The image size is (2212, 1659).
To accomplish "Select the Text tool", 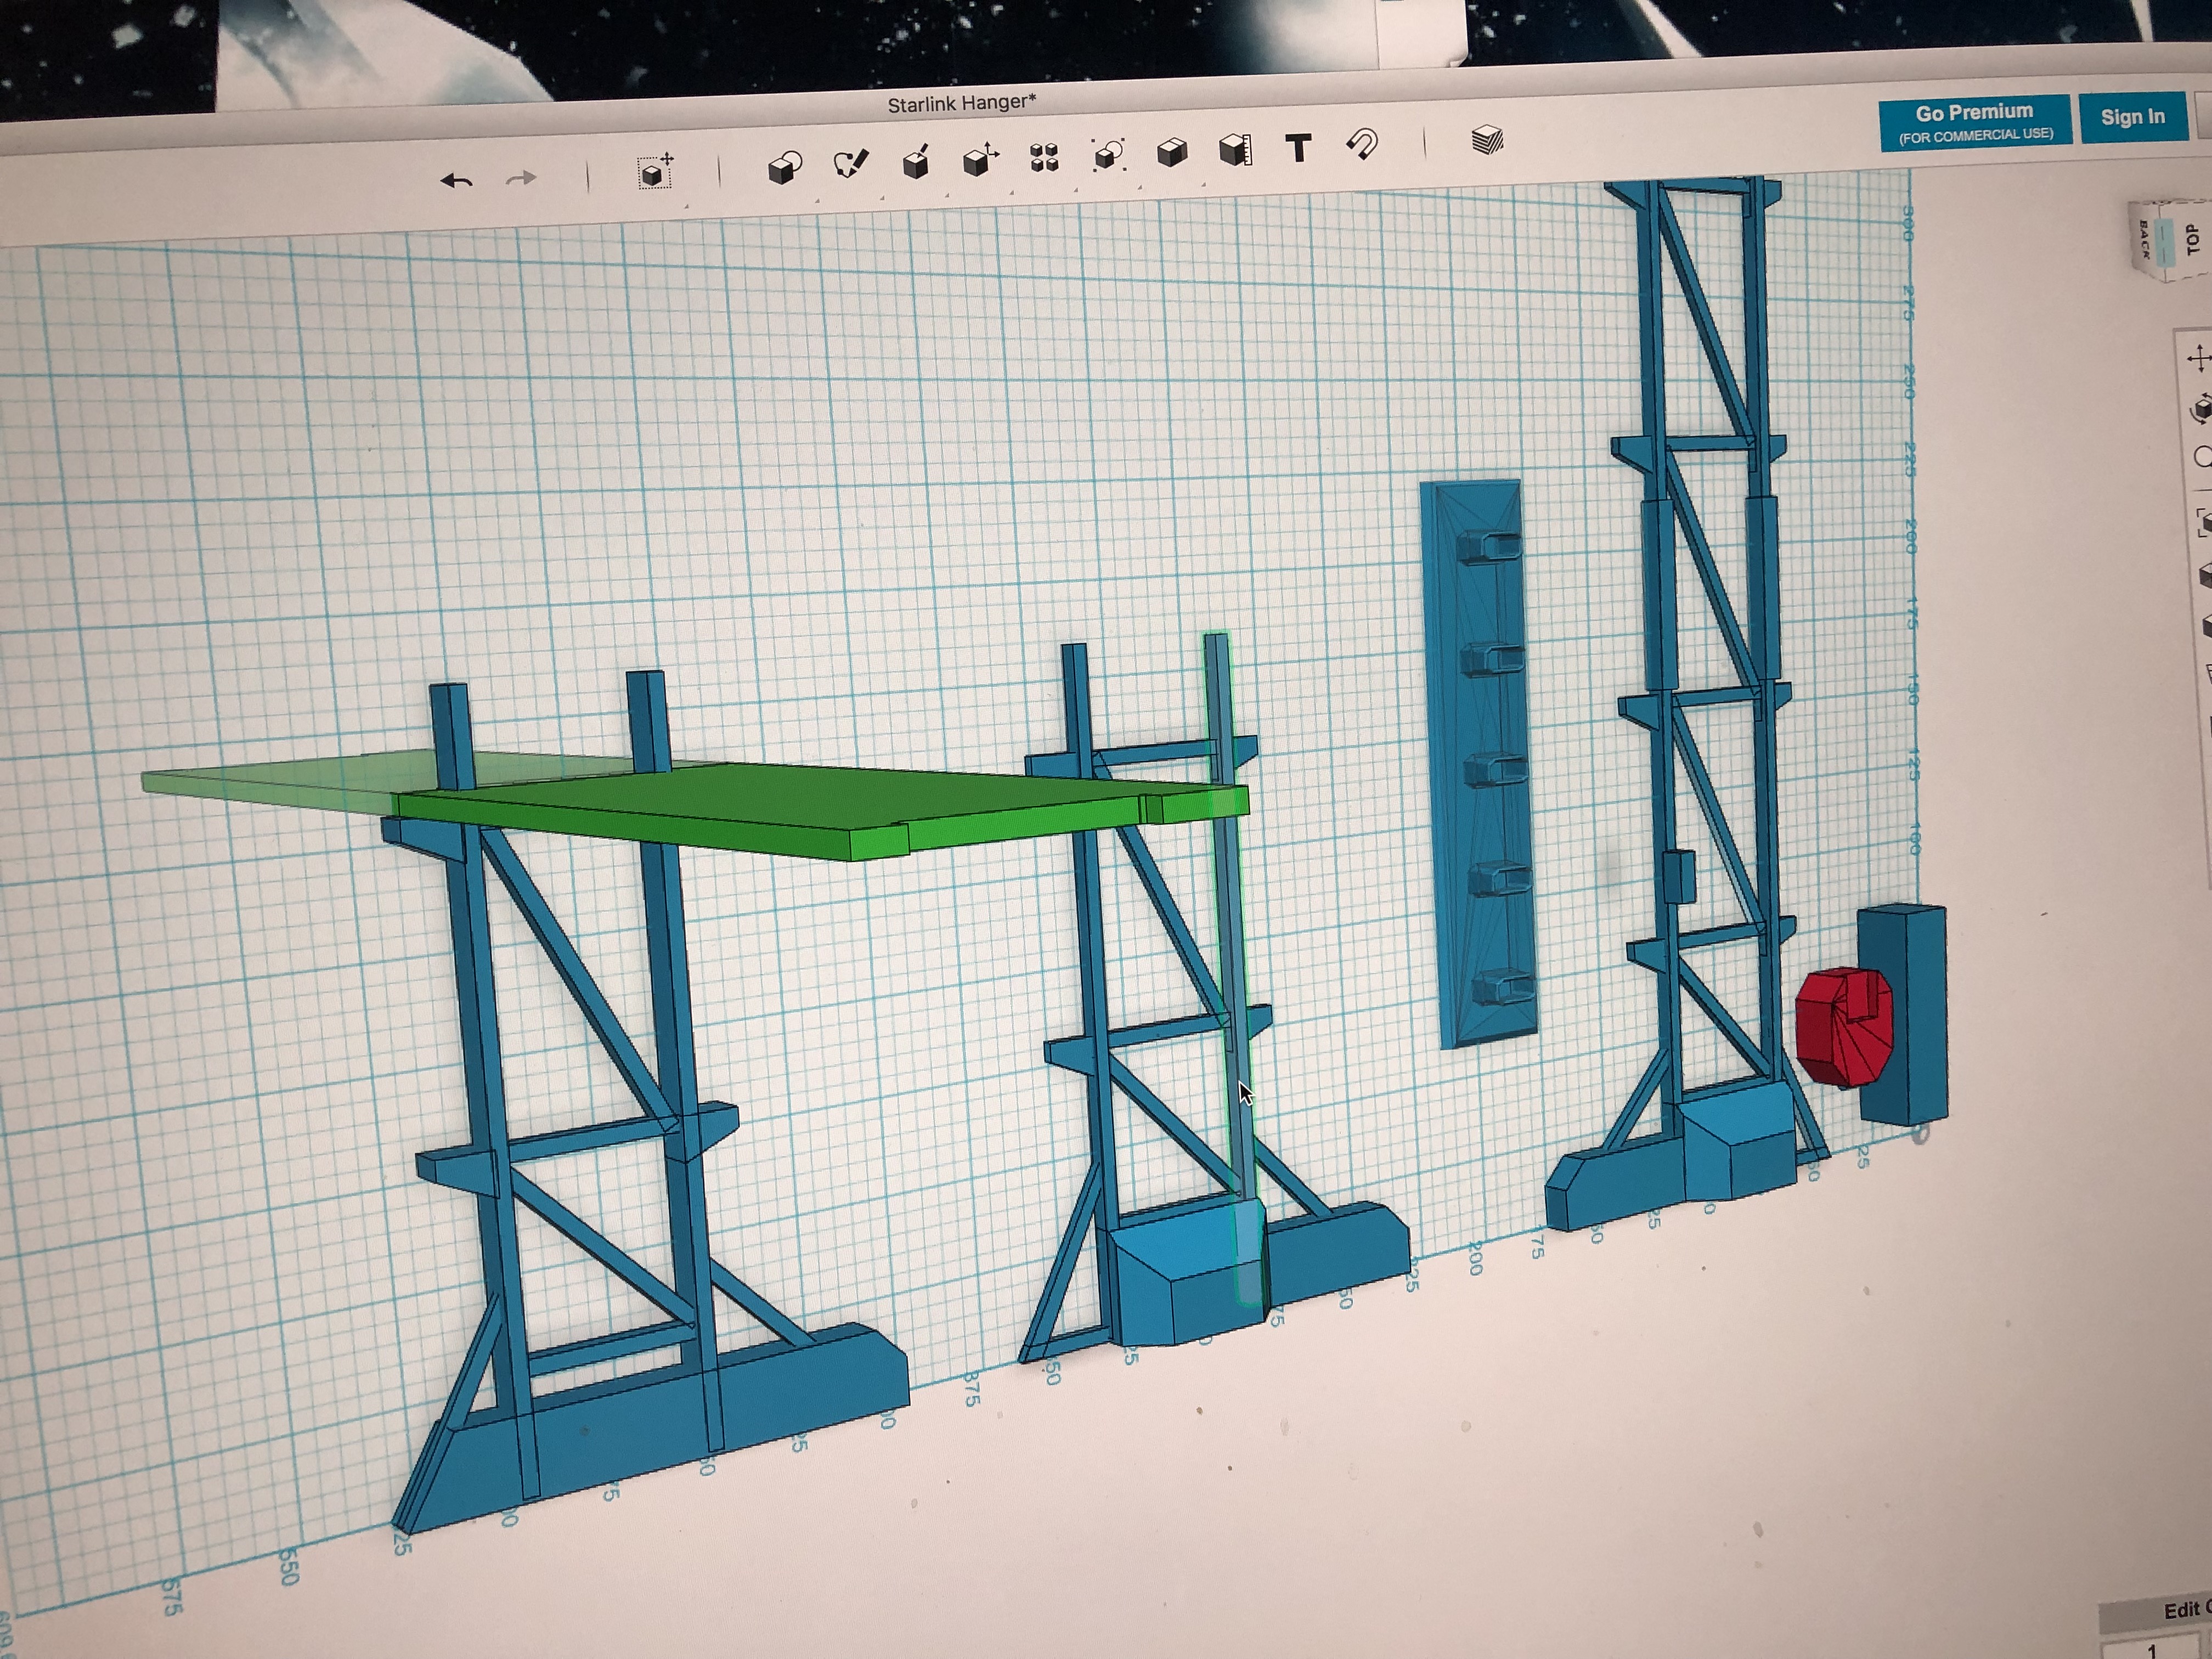I will tap(1298, 149).
